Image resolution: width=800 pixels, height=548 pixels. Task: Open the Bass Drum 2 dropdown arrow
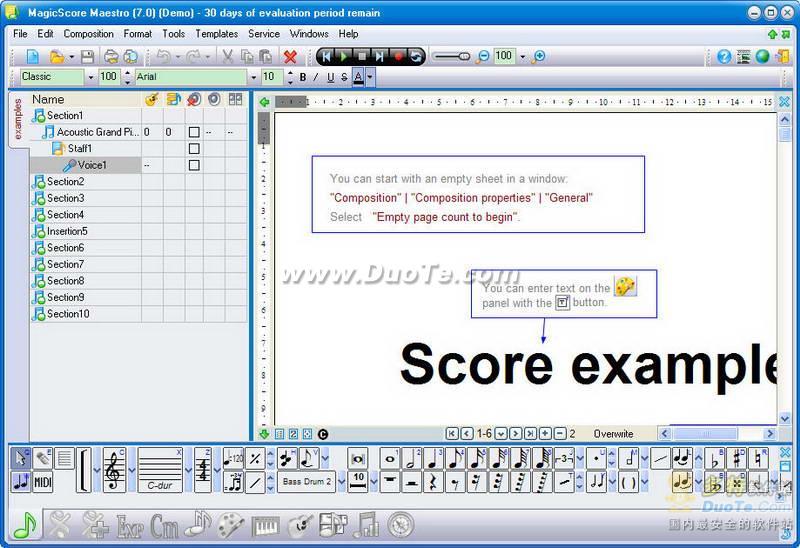[341, 482]
